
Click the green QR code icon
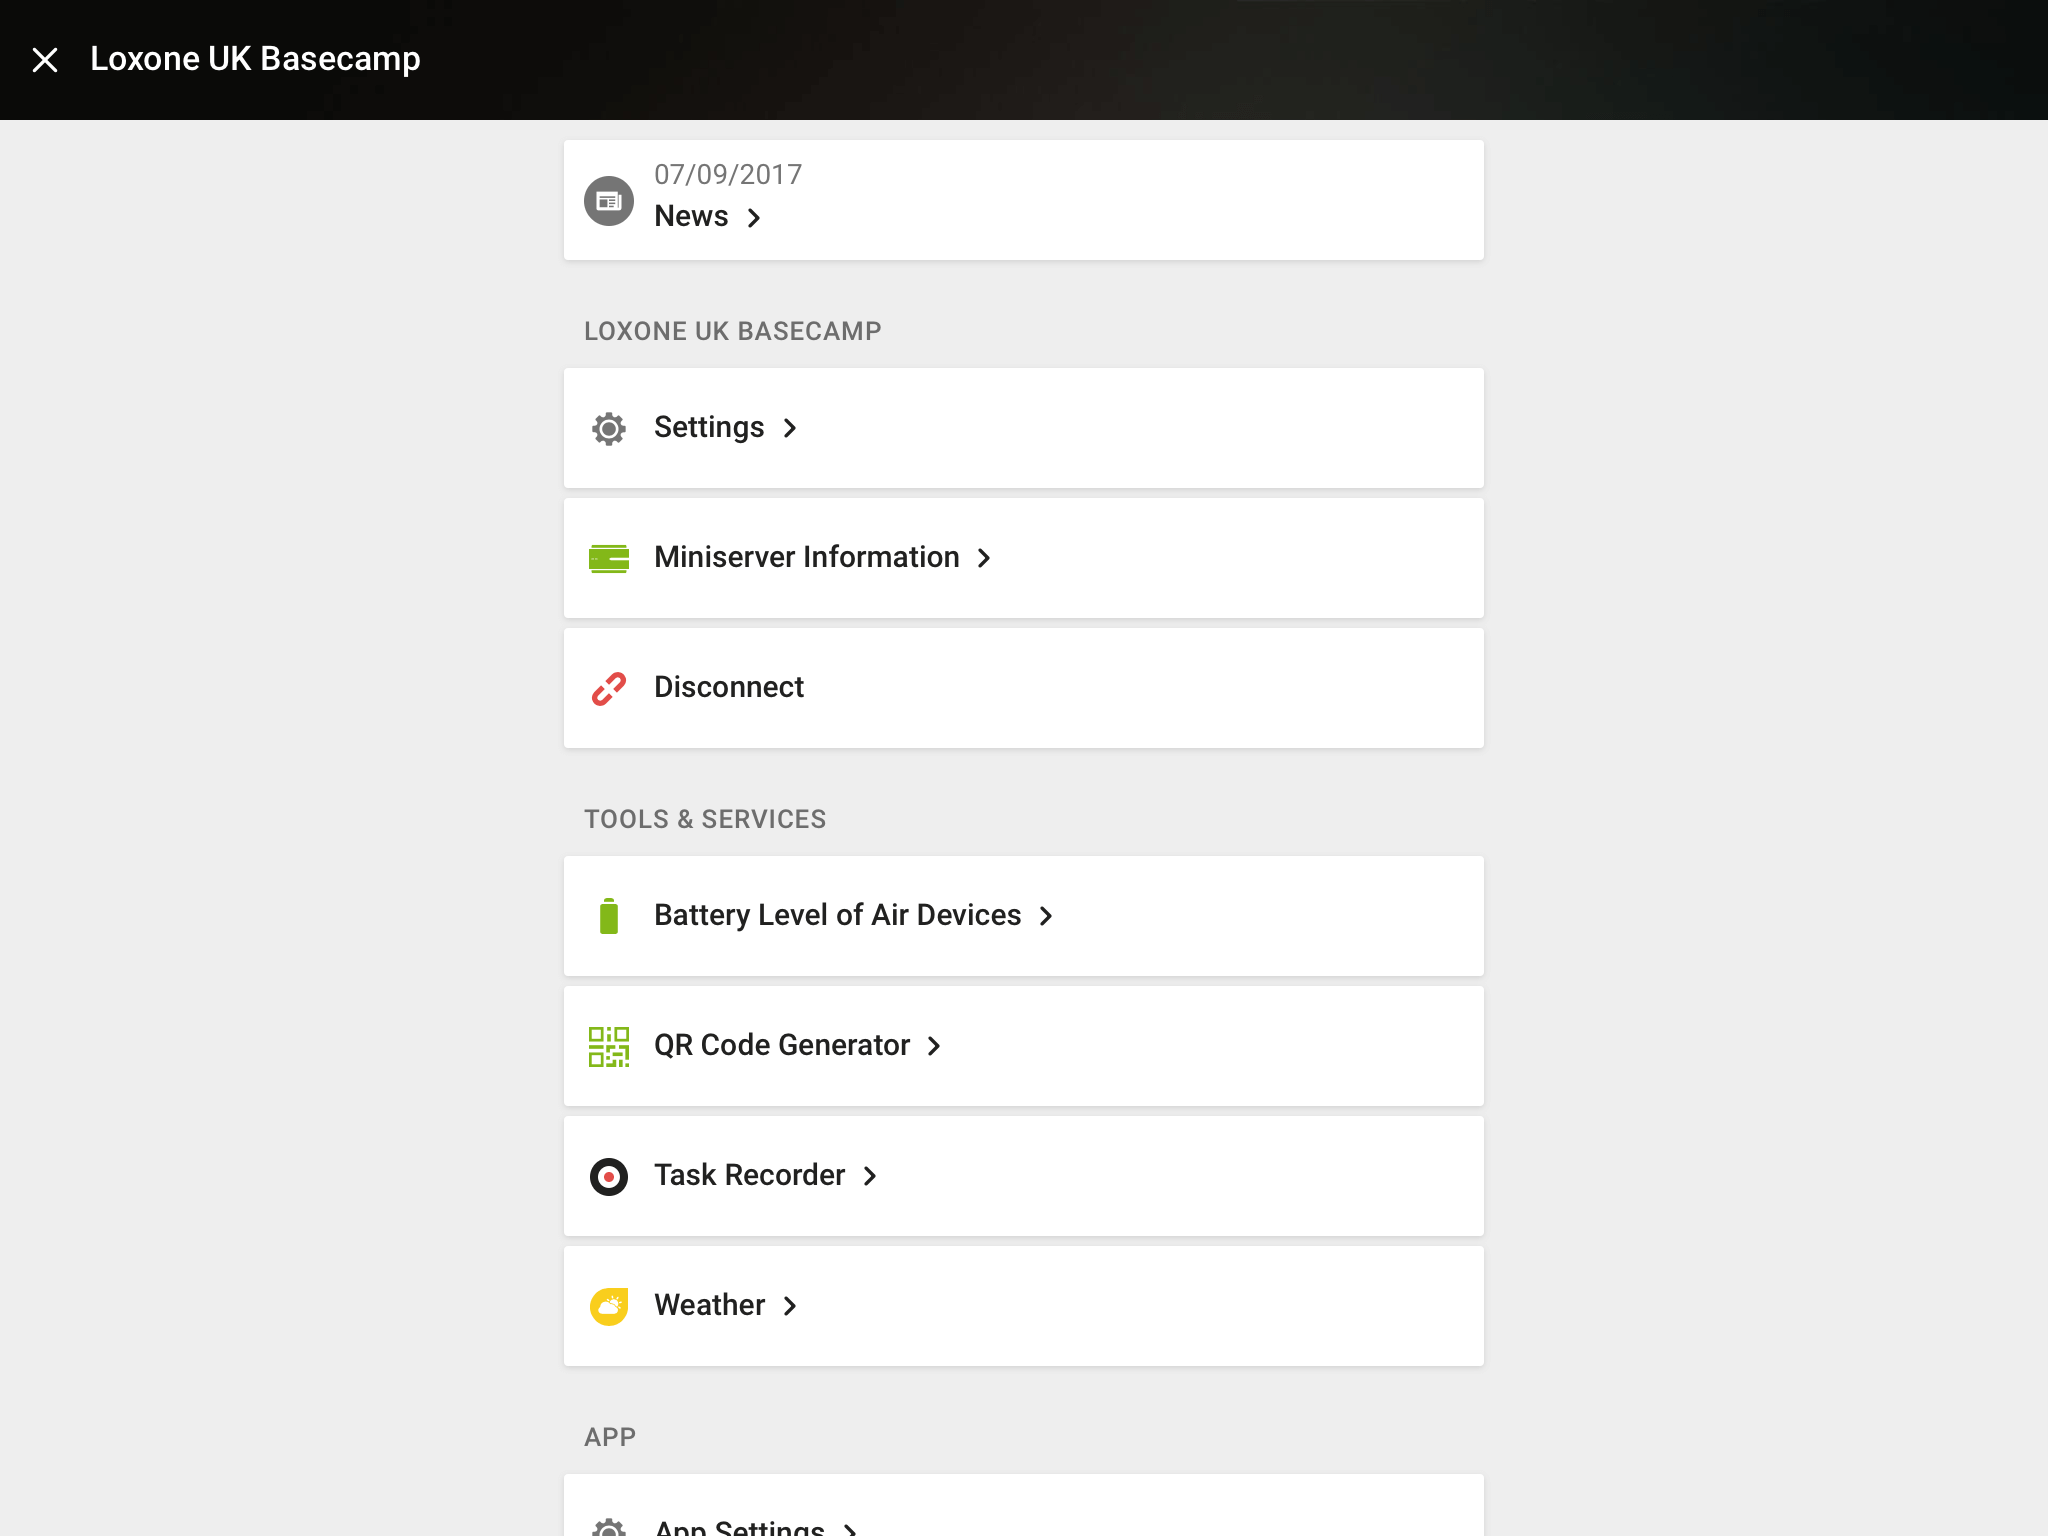click(609, 1046)
